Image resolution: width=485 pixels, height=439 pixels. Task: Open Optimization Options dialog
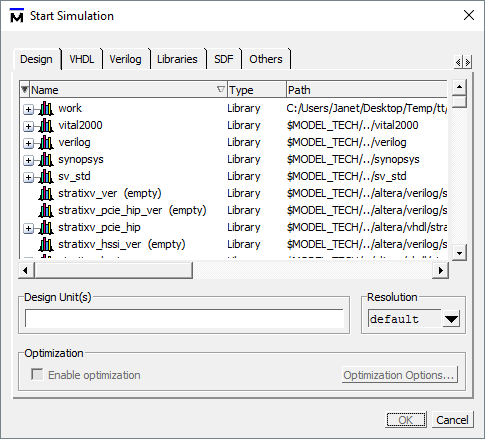point(399,375)
